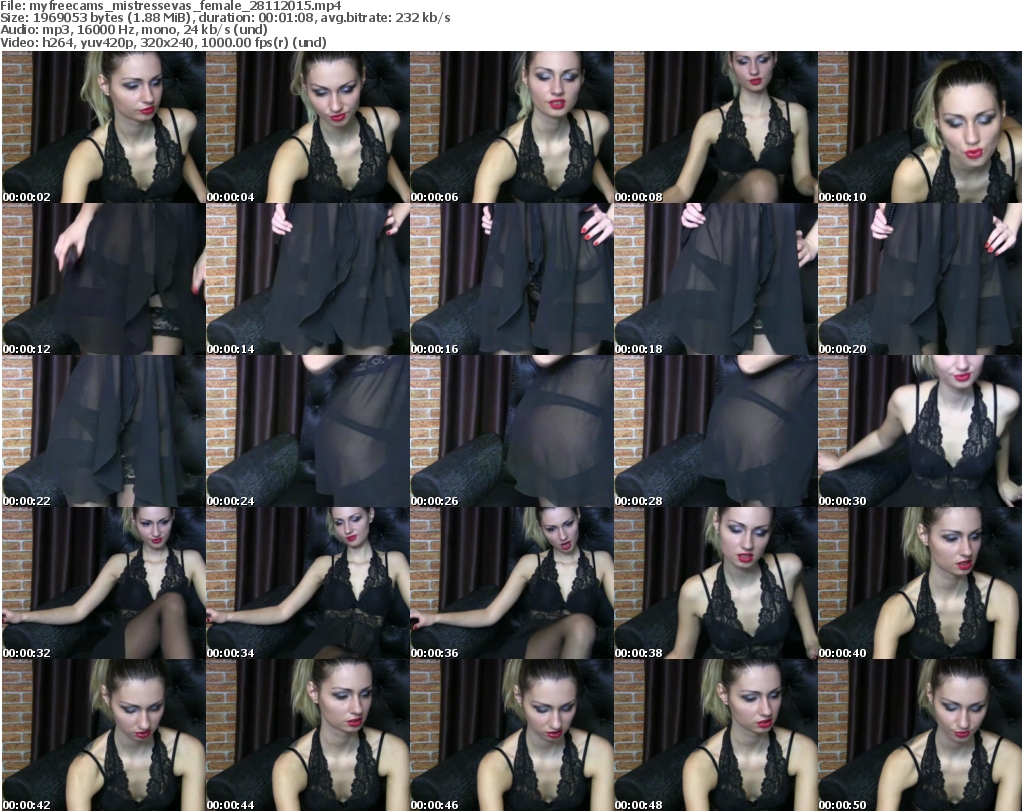Click the frame stamped 00:00:24
The width and height of the screenshot is (1024, 811).
(x=308, y=432)
